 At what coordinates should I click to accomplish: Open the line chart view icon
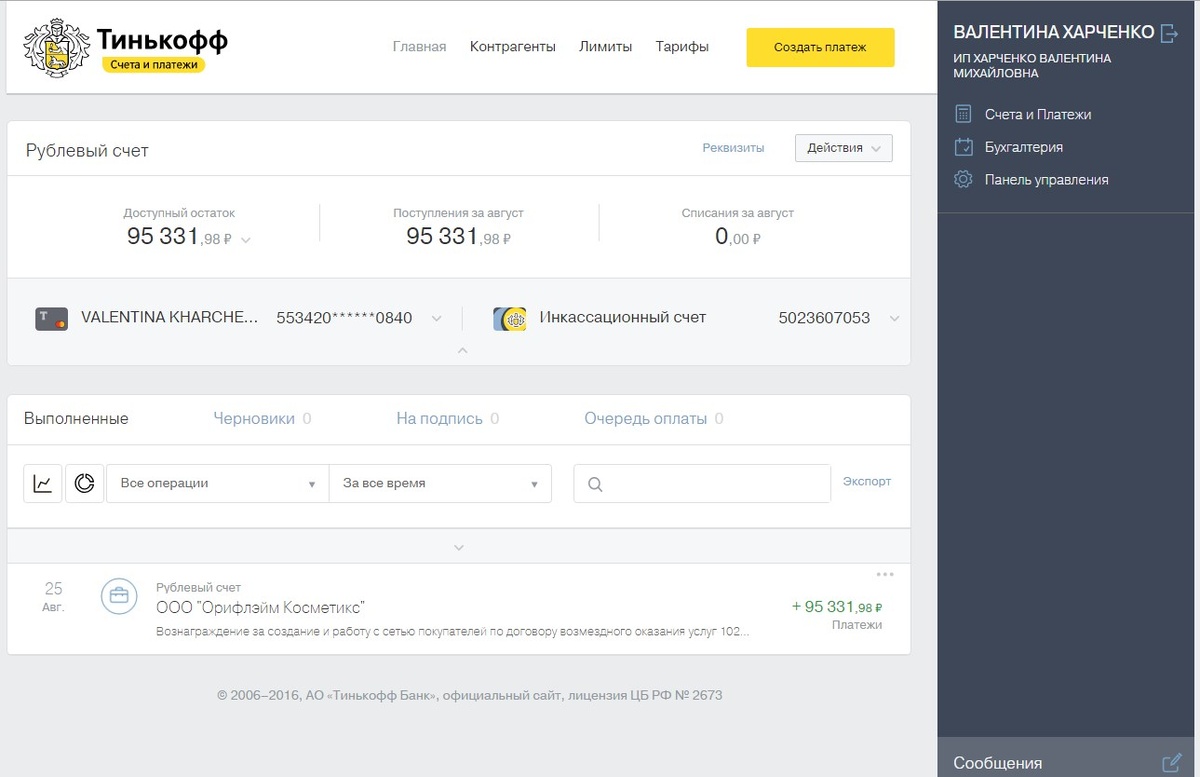[43, 483]
